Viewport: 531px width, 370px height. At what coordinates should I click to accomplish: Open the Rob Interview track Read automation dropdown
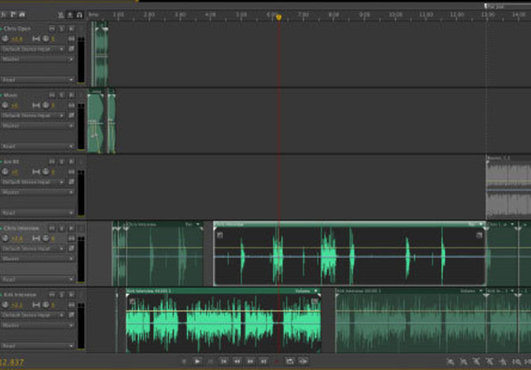tap(37, 346)
